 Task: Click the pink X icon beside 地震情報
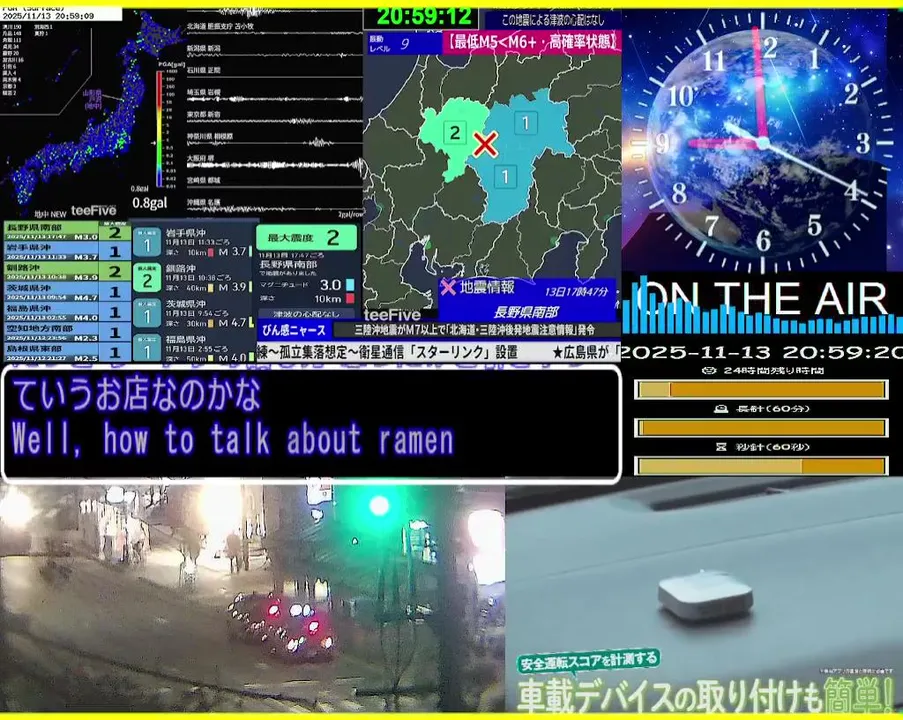coord(448,287)
